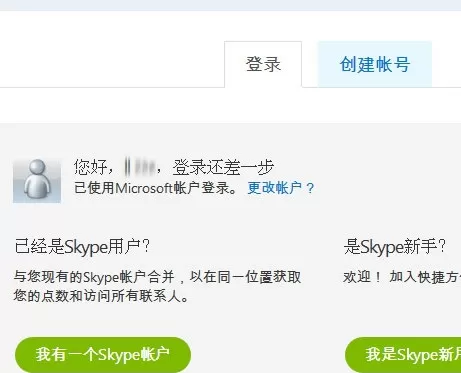Click the pale blue bar at page top
Screen dimensions: 461x373
(x=230, y=5)
